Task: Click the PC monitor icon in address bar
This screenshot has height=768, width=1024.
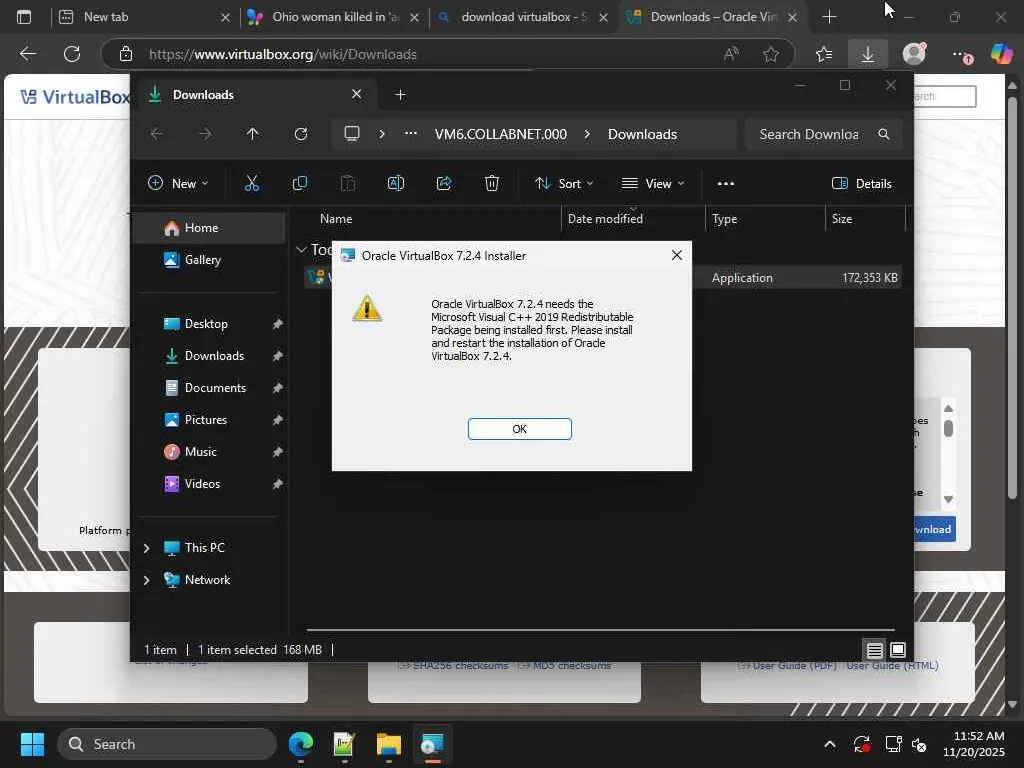Action: tap(352, 134)
